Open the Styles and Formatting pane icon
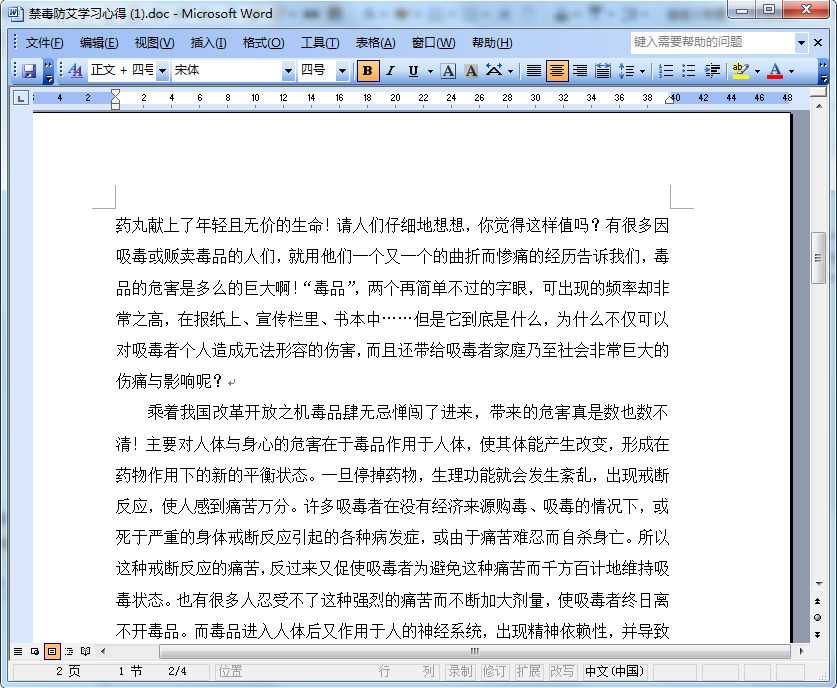This screenshot has height=688, width=837. click(75, 70)
